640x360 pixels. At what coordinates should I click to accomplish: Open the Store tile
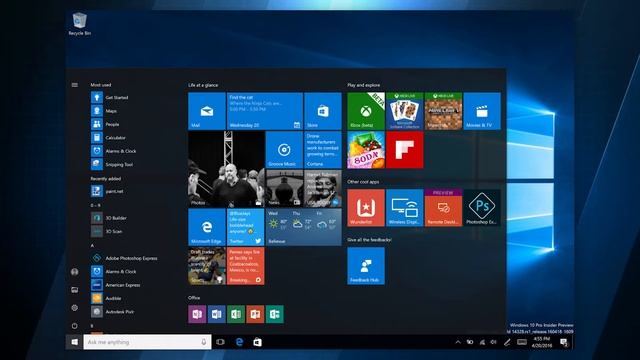click(323, 111)
